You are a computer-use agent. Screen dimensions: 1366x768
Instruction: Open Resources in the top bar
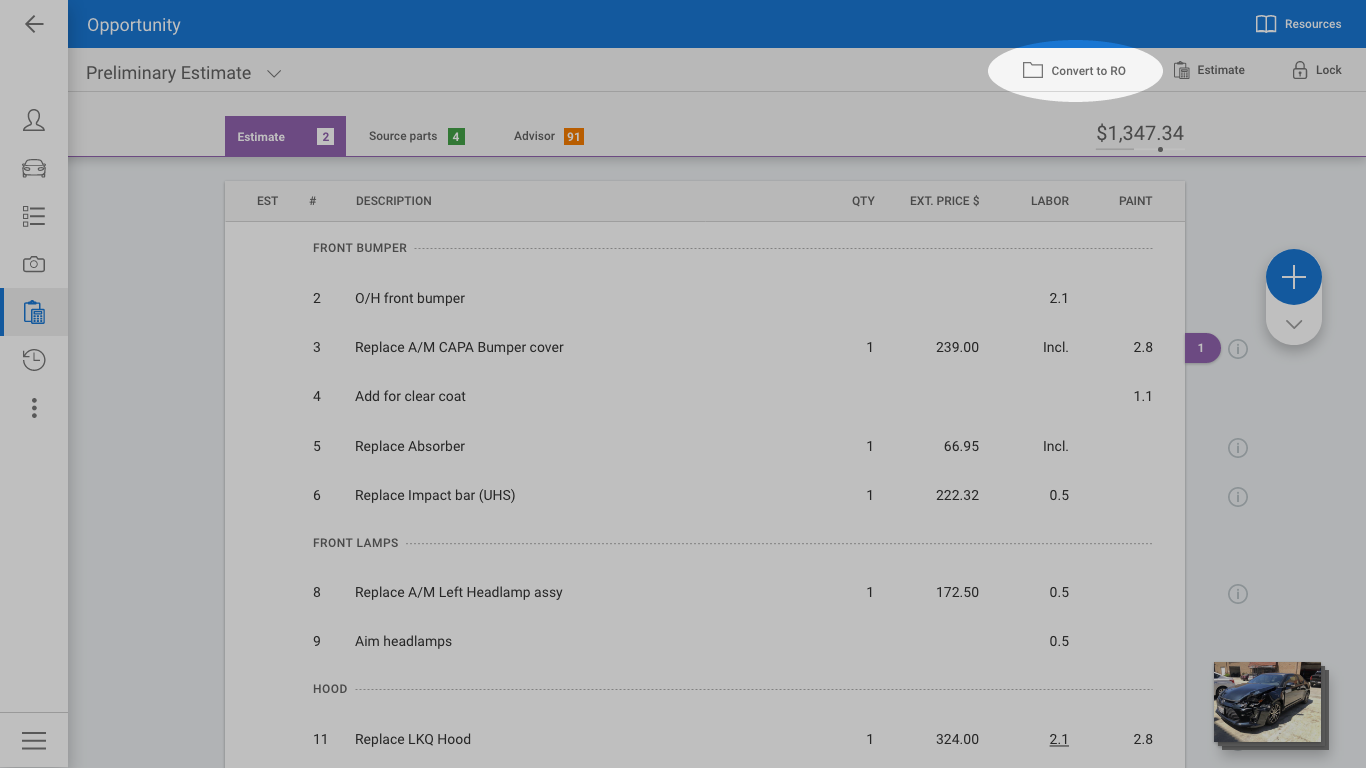coord(1298,24)
